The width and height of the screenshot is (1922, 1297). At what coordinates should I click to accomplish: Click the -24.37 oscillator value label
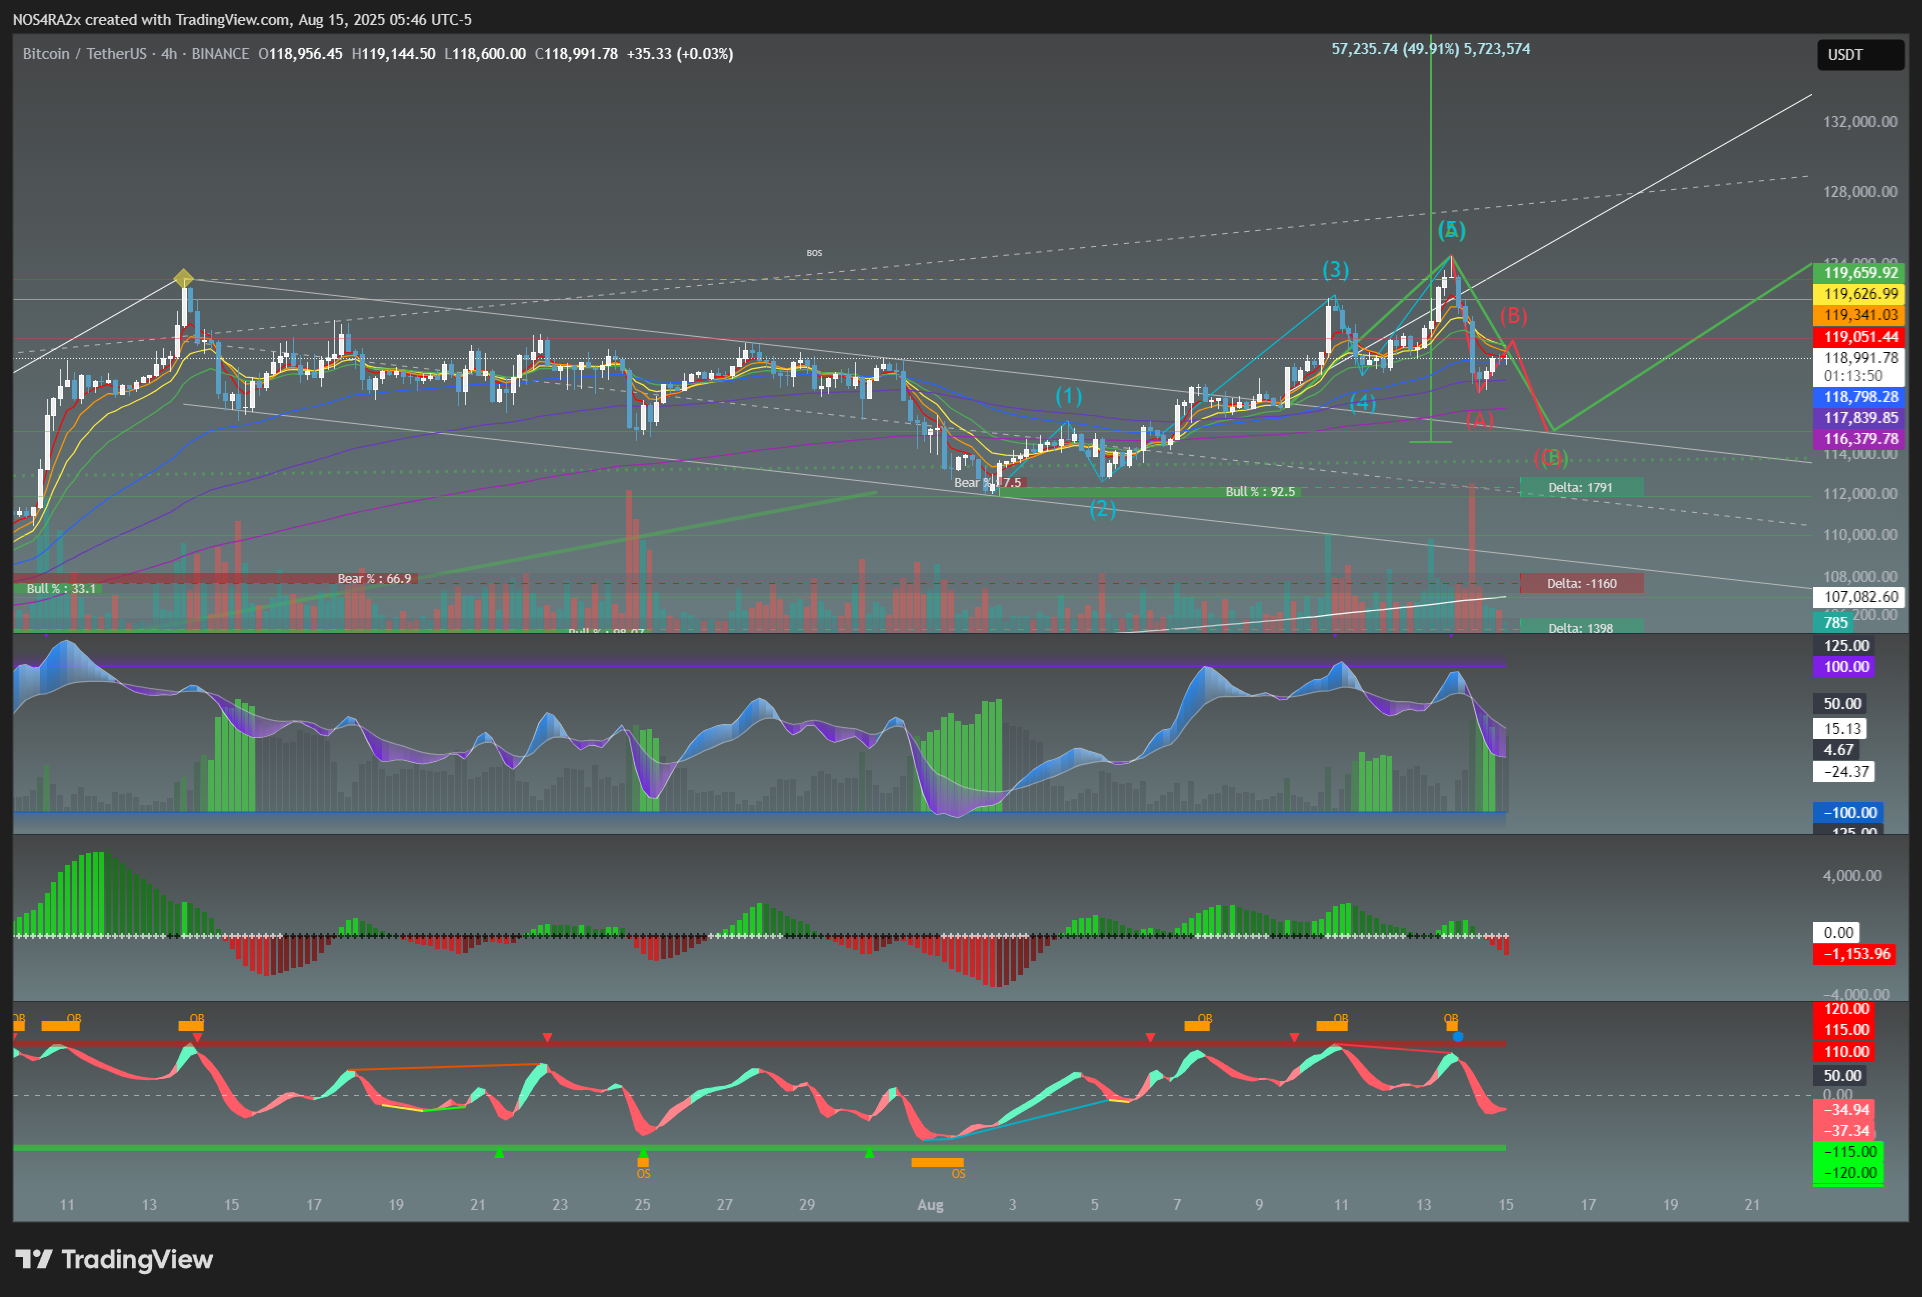[x=1845, y=772]
